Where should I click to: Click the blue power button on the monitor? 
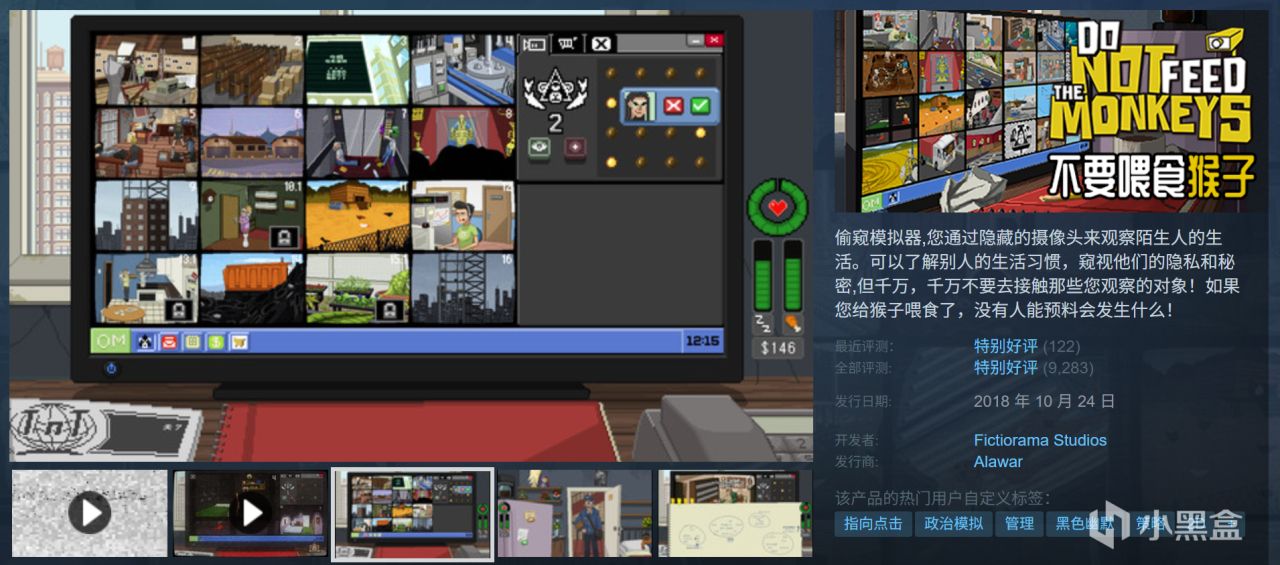pos(111,368)
